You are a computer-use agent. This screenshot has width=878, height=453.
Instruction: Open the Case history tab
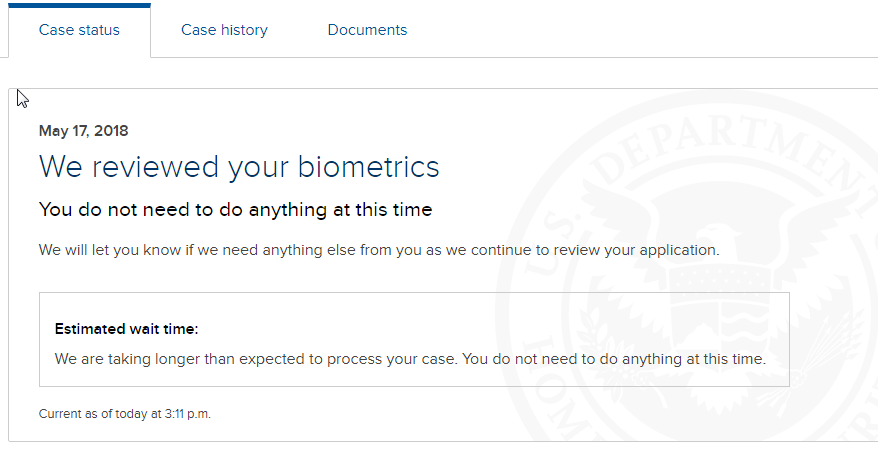click(224, 30)
